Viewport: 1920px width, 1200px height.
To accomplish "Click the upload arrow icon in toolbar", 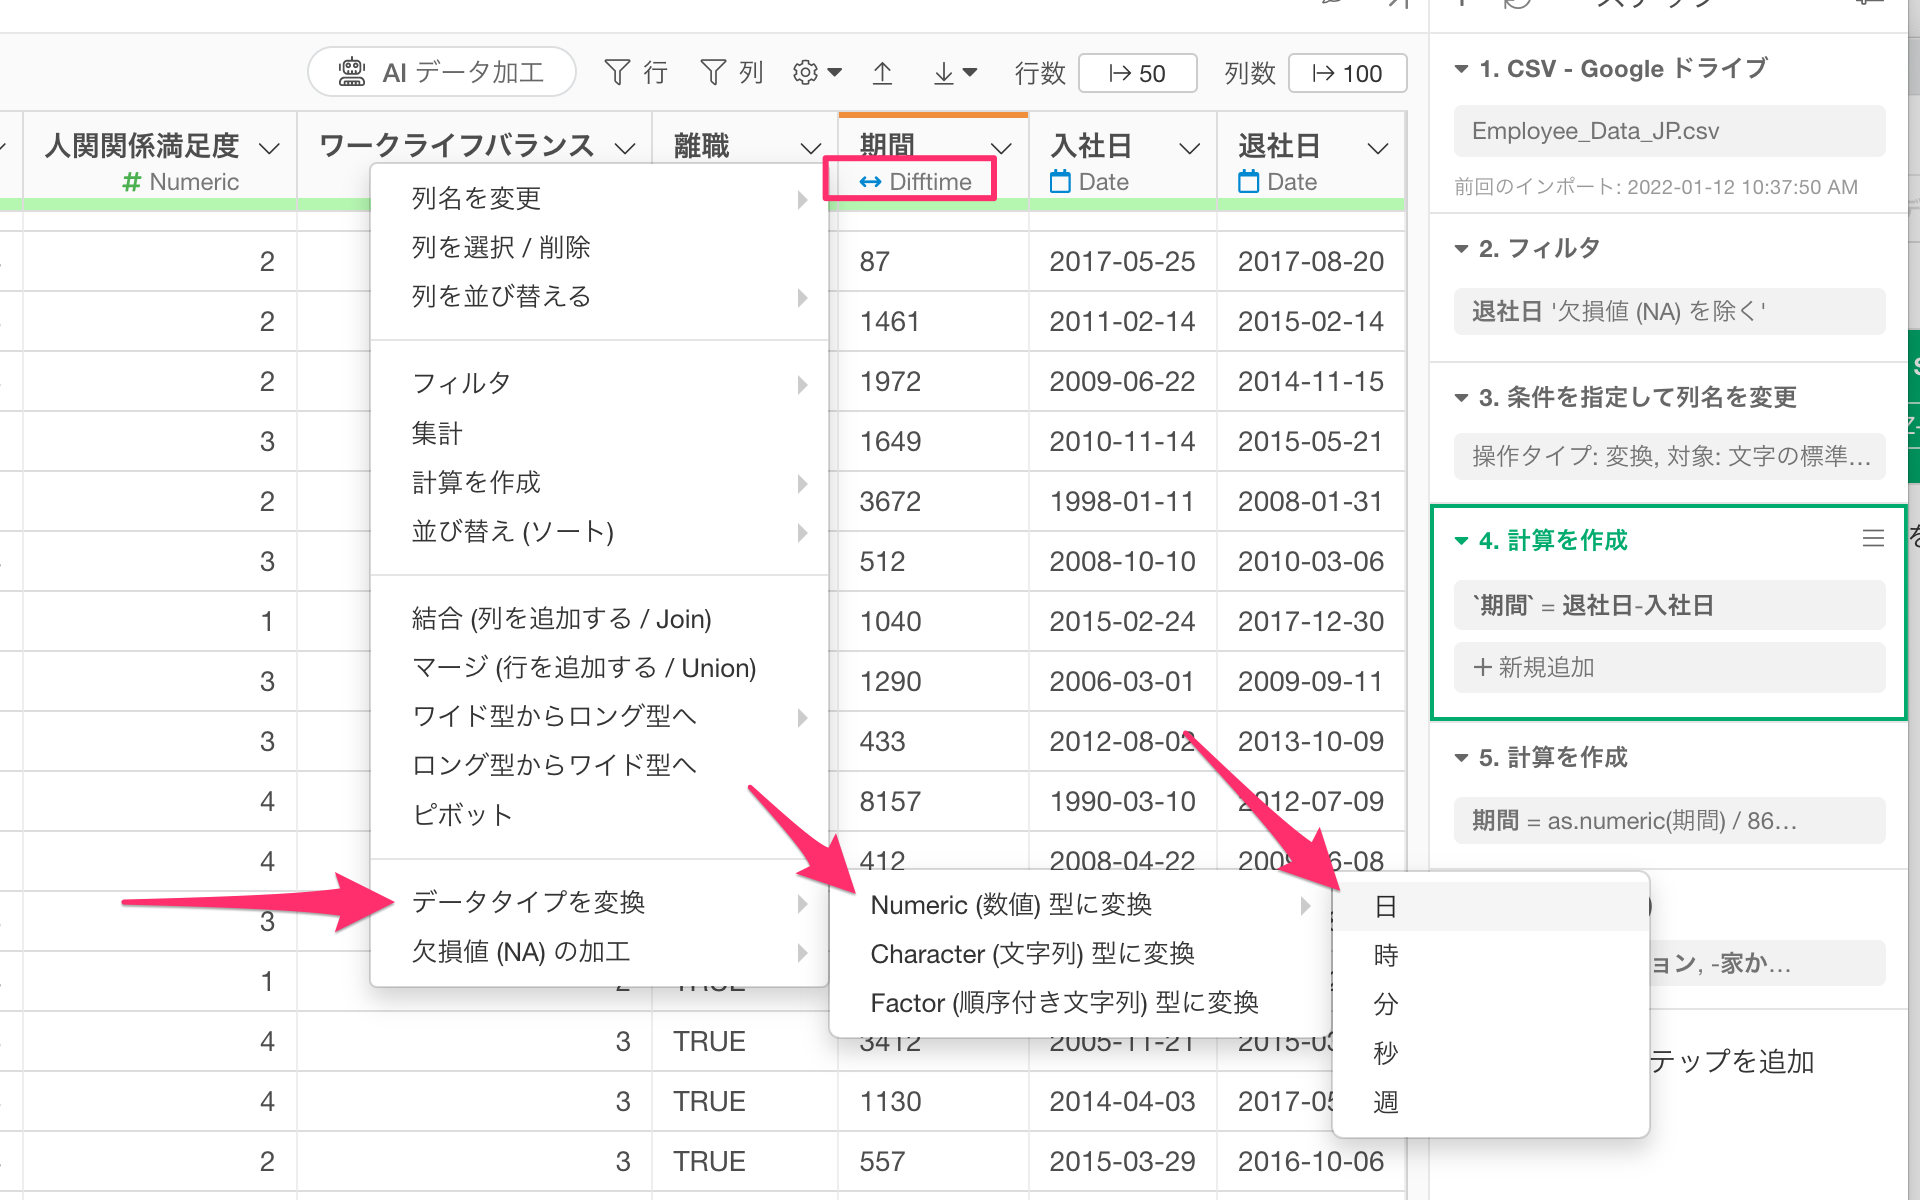I will pyautogui.click(x=882, y=72).
